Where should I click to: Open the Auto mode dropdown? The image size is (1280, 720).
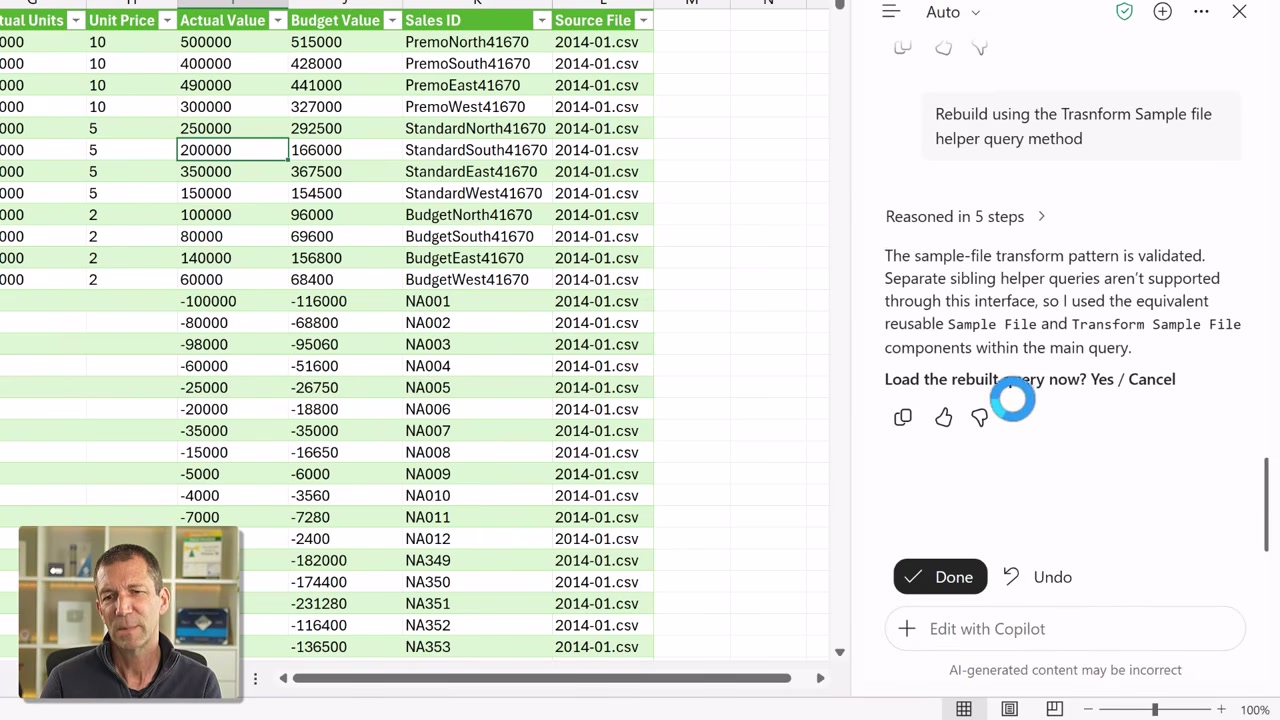953,12
